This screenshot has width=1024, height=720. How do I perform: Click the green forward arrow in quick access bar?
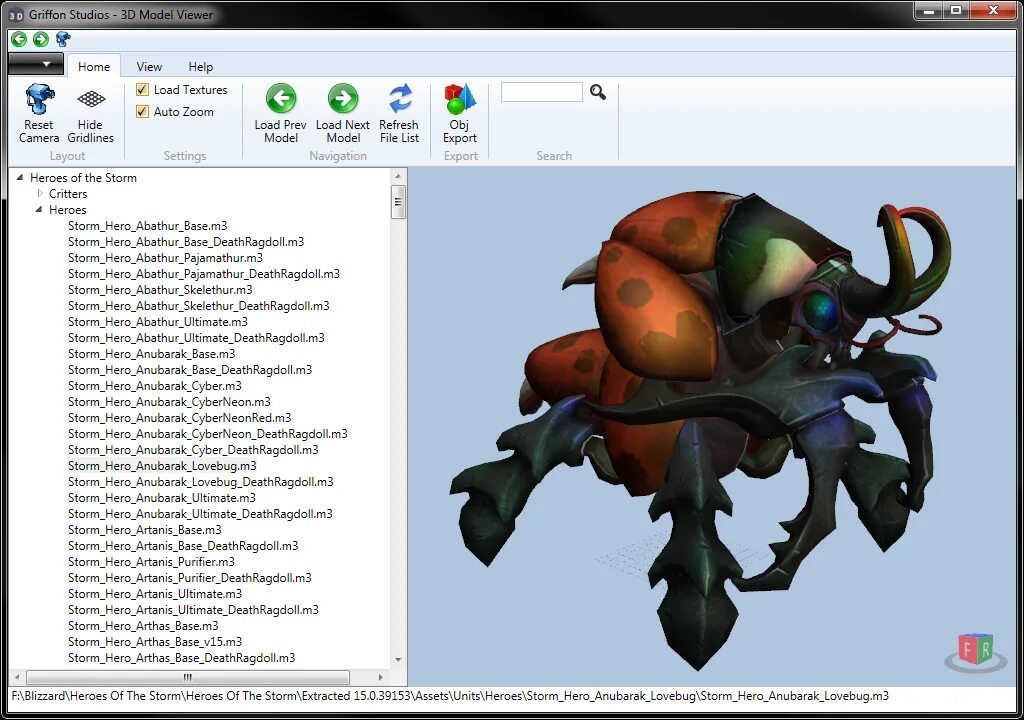pyautogui.click(x=40, y=39)
